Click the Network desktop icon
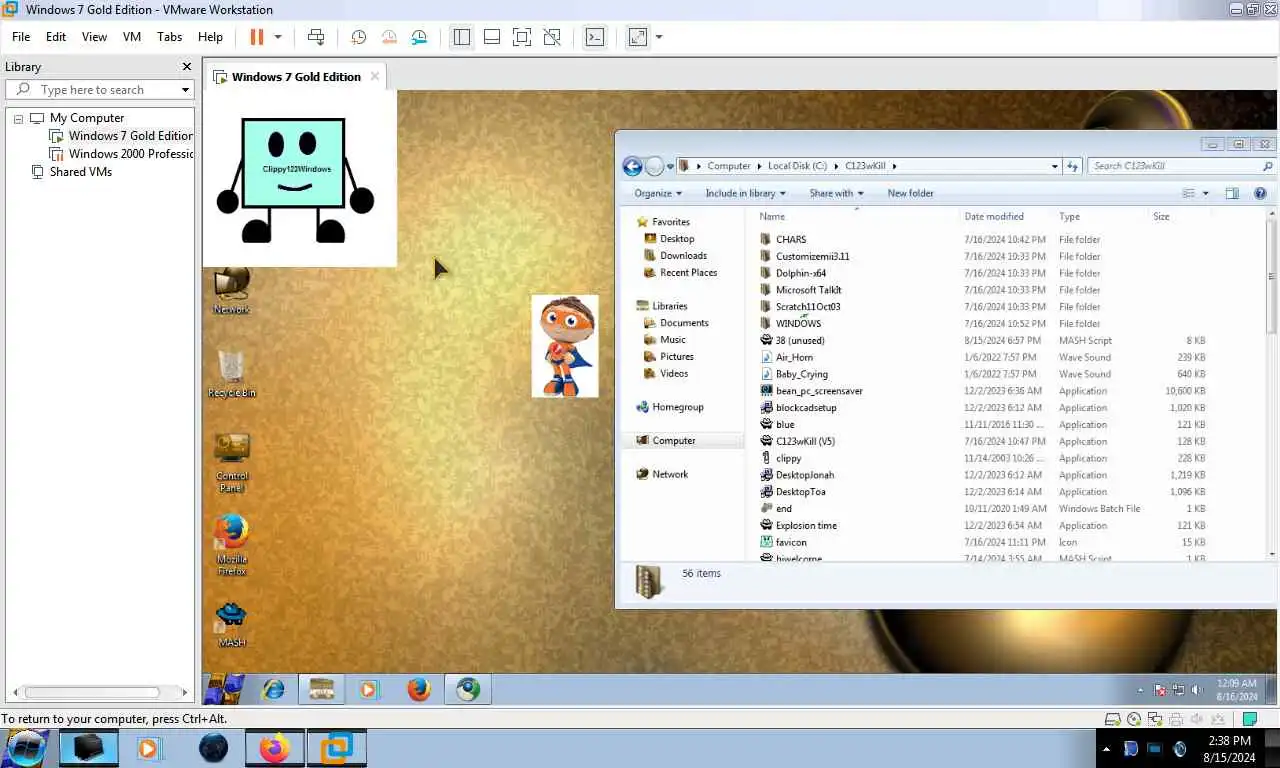1280x768 pixels. [x=232, y=291]
